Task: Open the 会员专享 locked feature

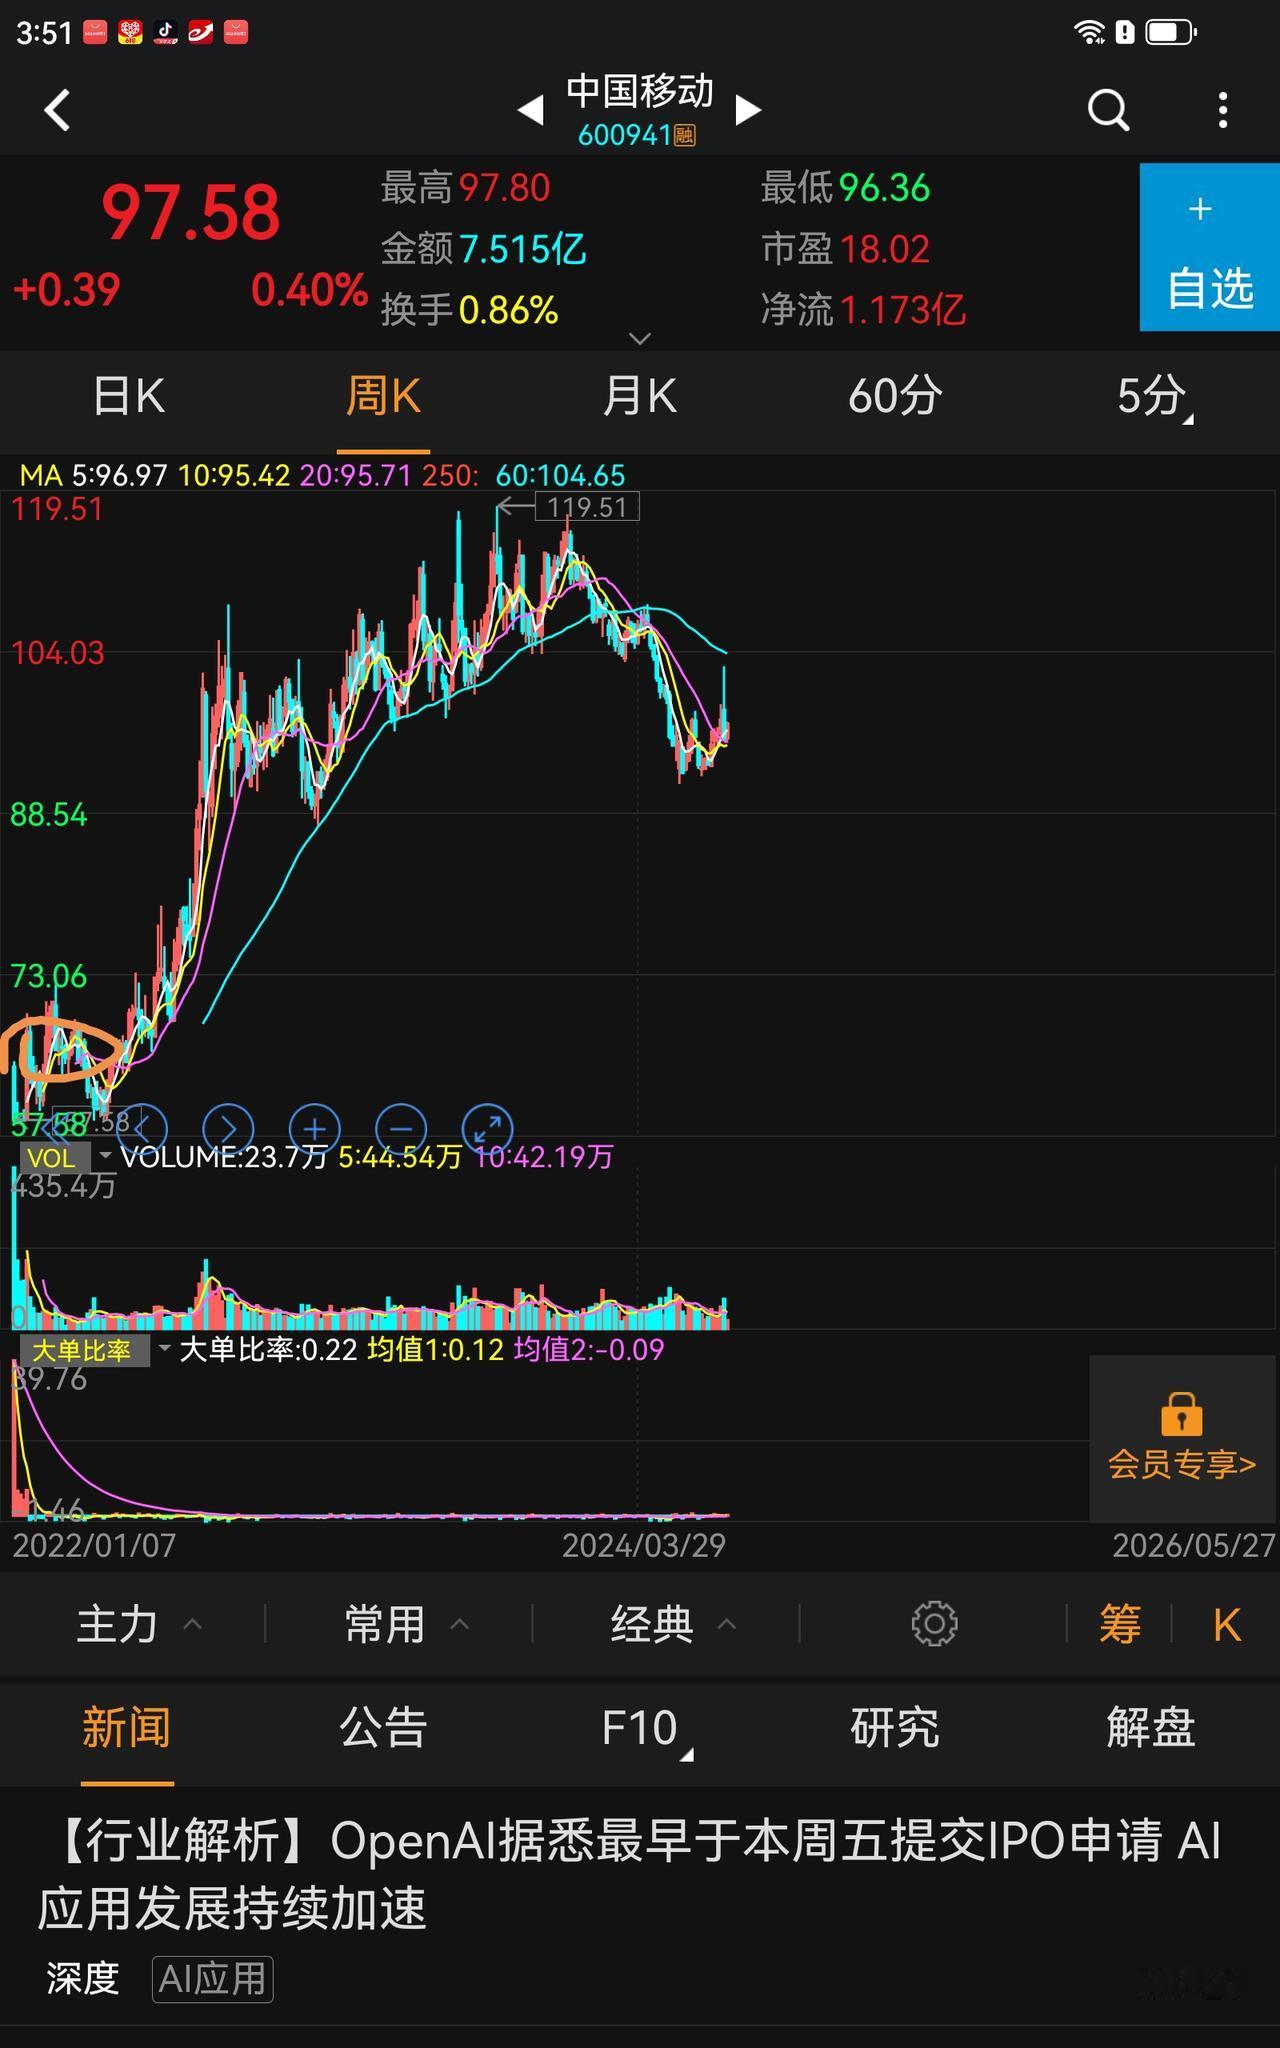Action: click(x=1181, y=1437)
